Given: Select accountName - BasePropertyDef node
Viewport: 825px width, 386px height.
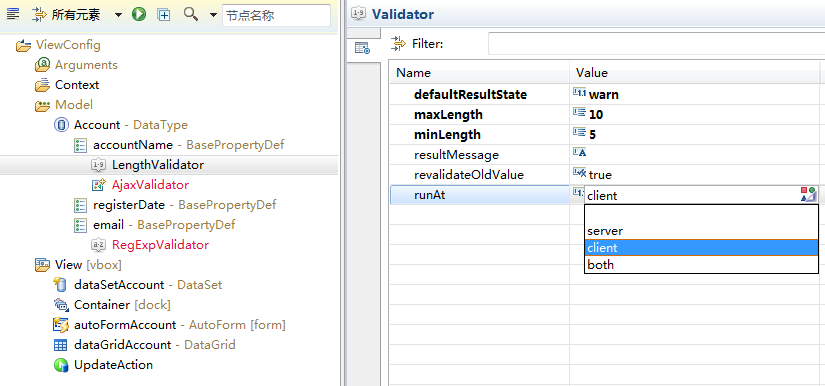Looking at the screenshot, I should pos(188,145).
